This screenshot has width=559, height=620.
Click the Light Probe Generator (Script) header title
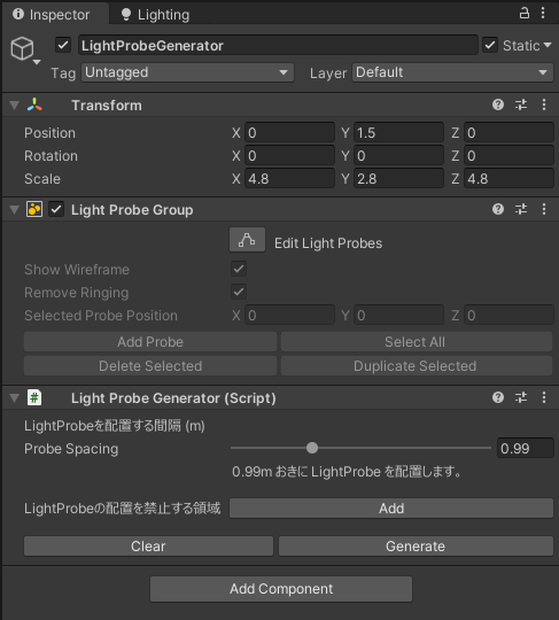(x=174, y=398)
